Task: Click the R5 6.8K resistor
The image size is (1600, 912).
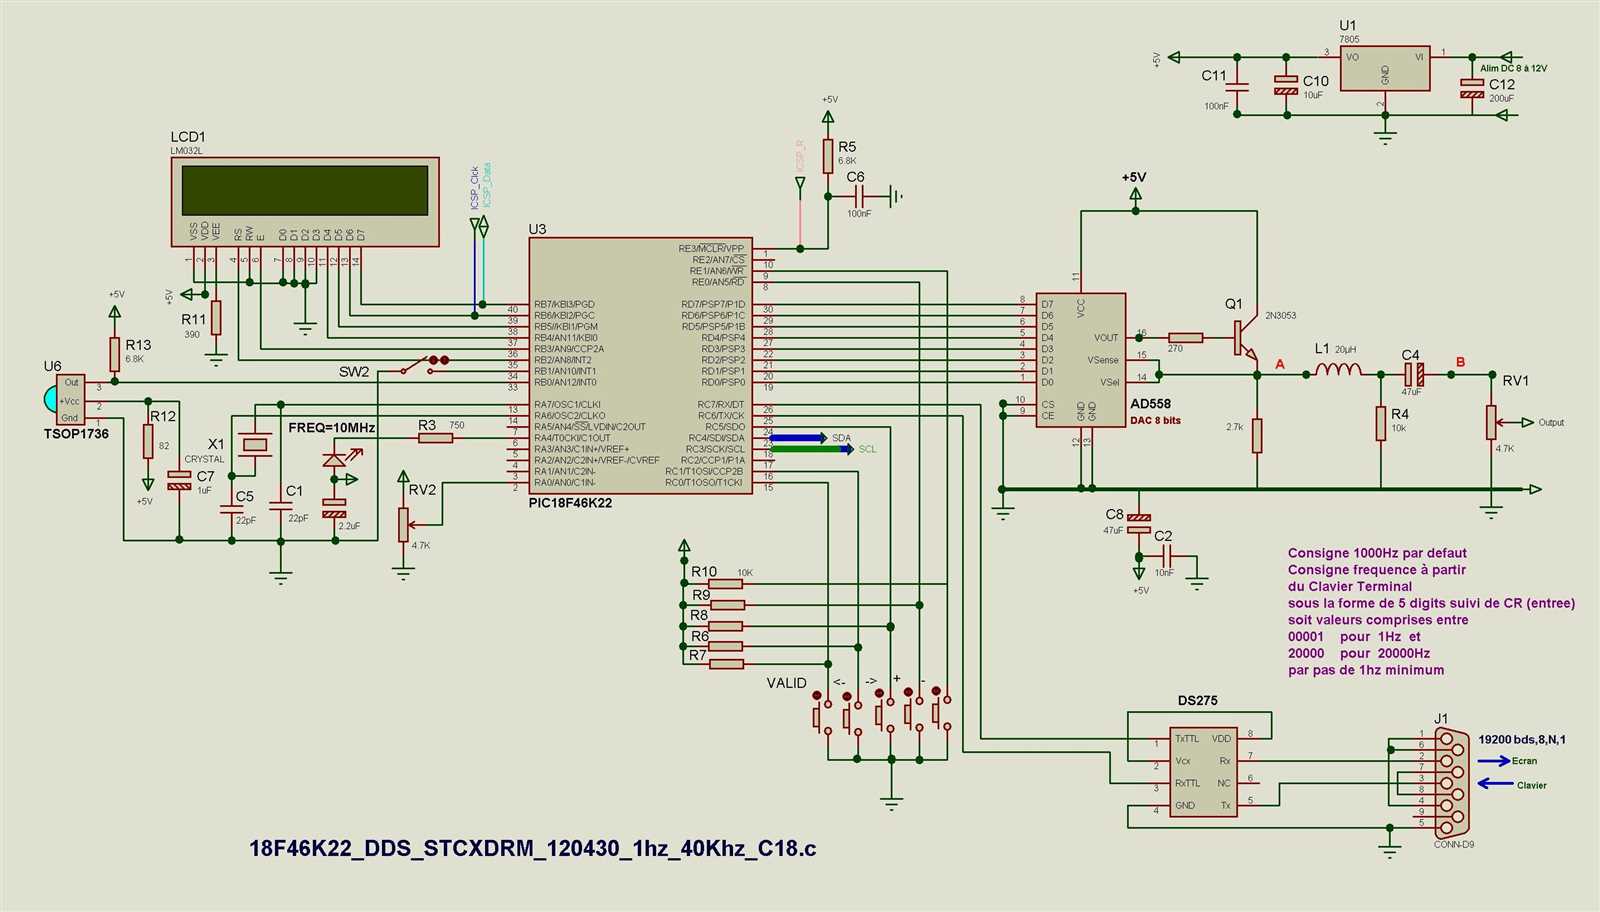Action: point(828,155)
